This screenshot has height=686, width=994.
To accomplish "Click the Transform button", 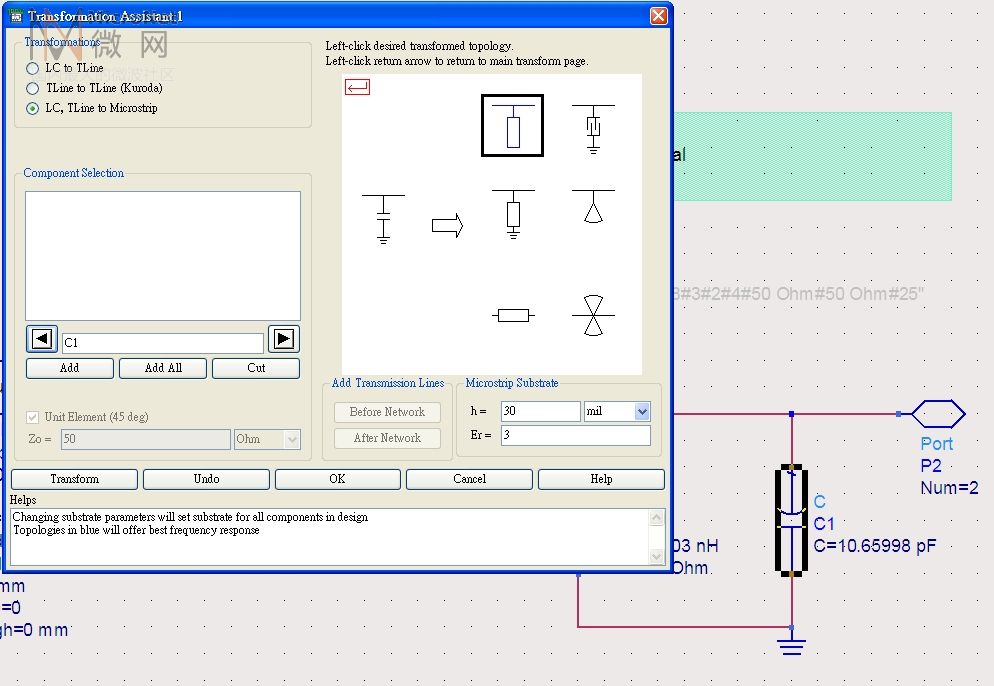I will (x=74, y=479).
